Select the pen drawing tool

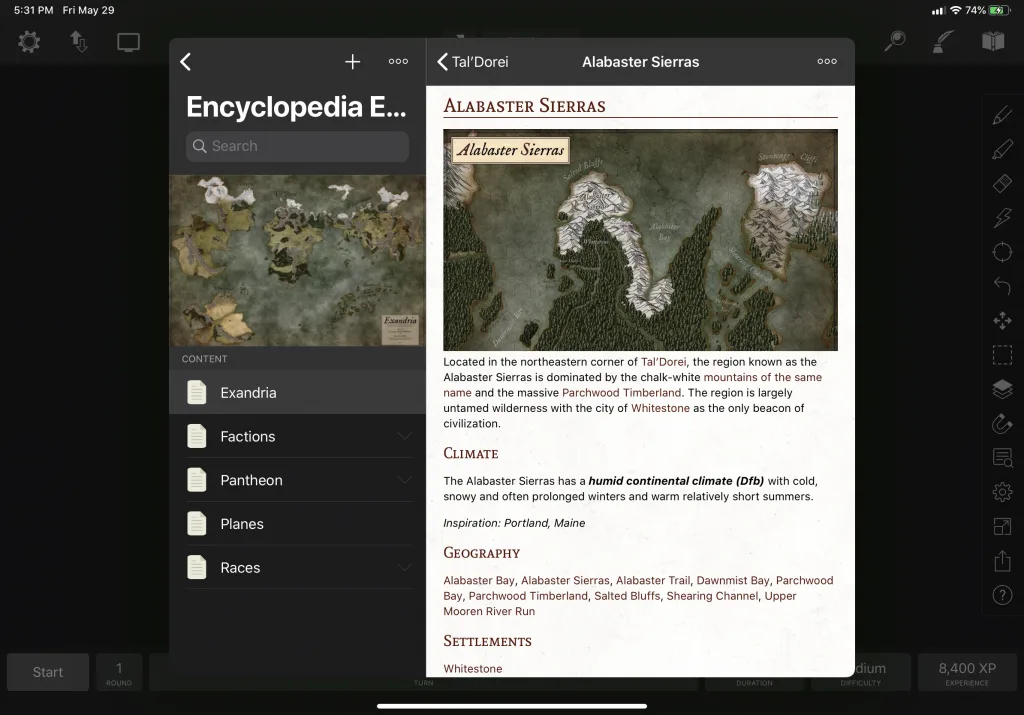(x=1002, y=115)
